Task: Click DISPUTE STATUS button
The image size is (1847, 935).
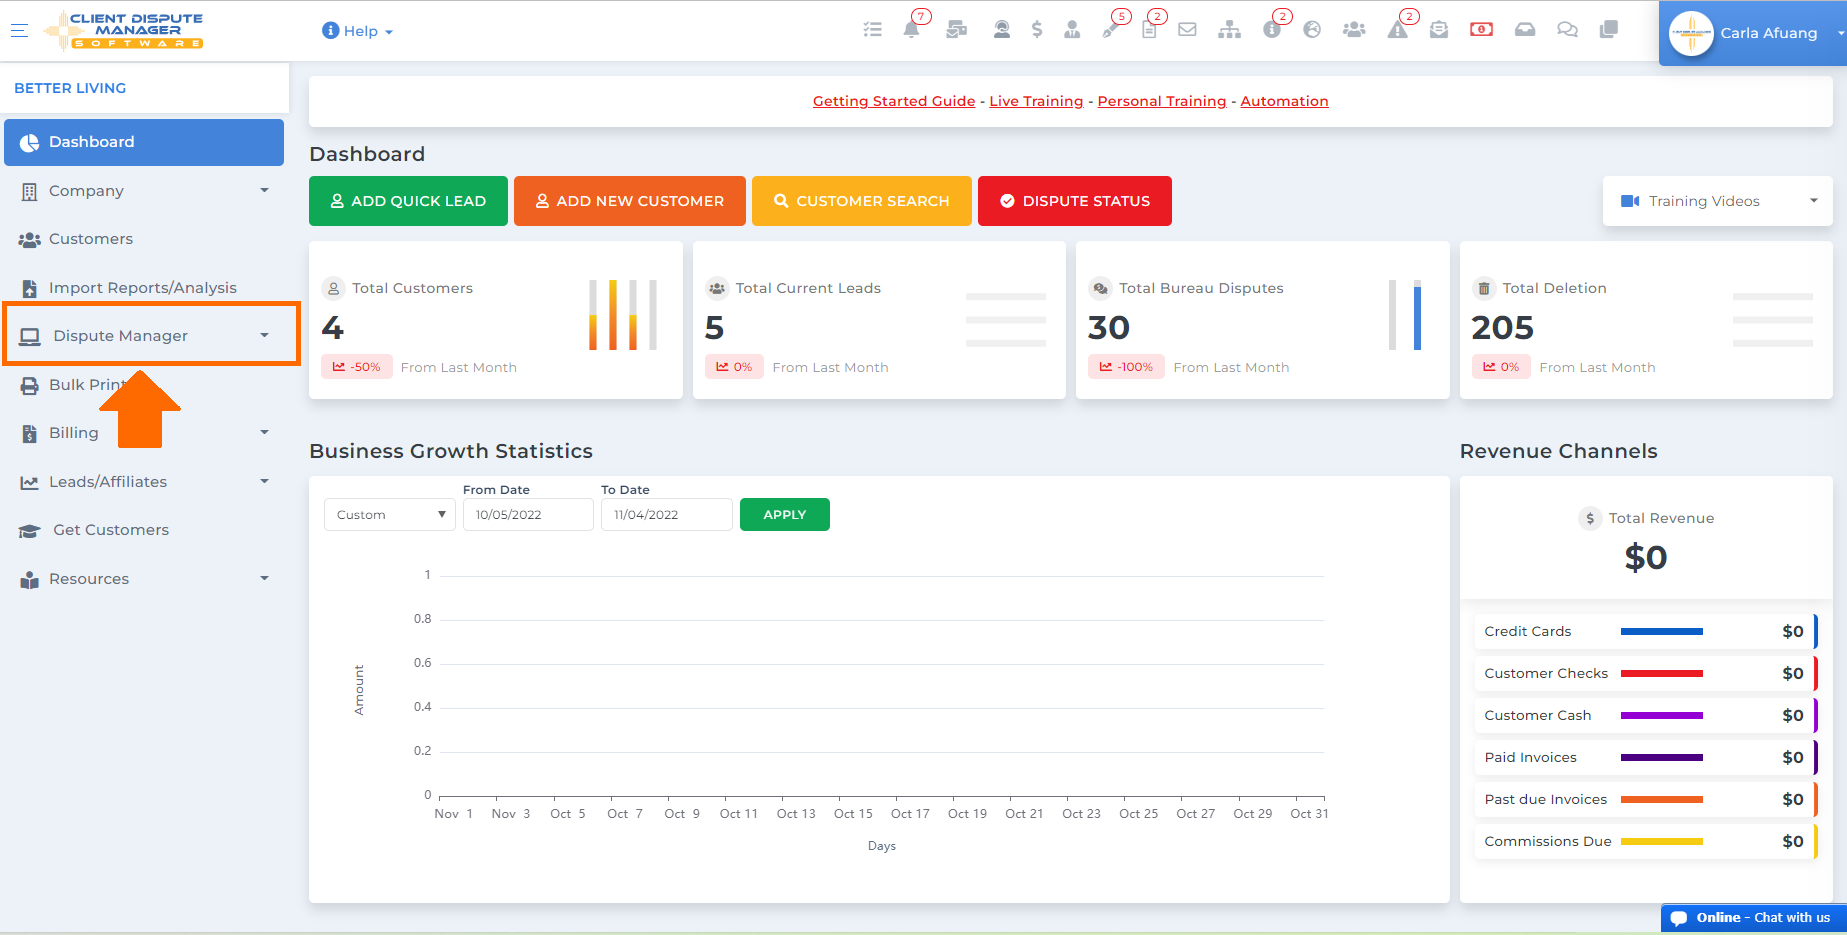Action: (1075, 201)
